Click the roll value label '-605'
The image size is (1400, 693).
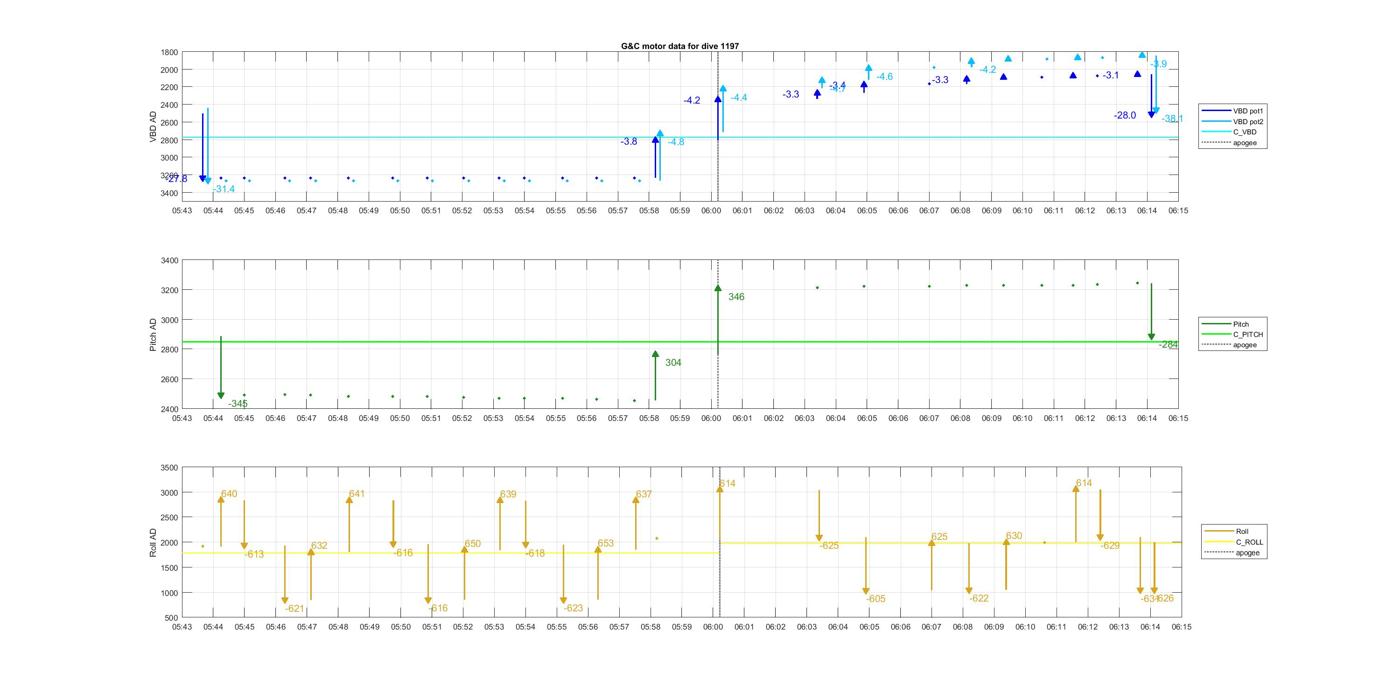coord(876,599)
